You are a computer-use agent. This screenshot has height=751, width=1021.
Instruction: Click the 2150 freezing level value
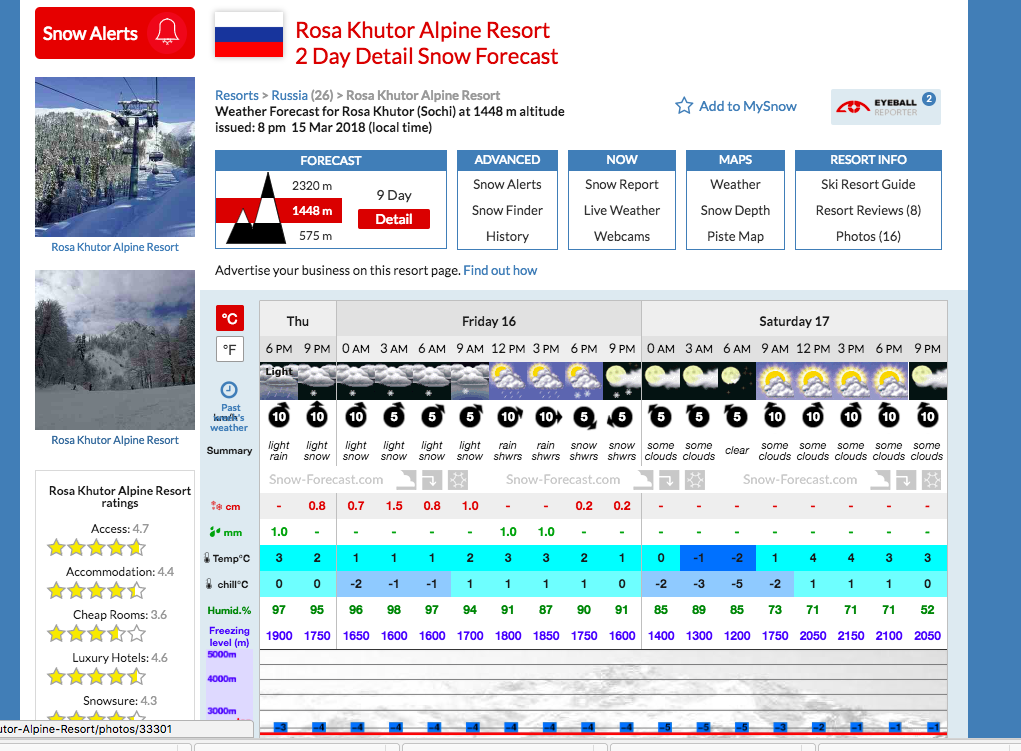[850, 636]
